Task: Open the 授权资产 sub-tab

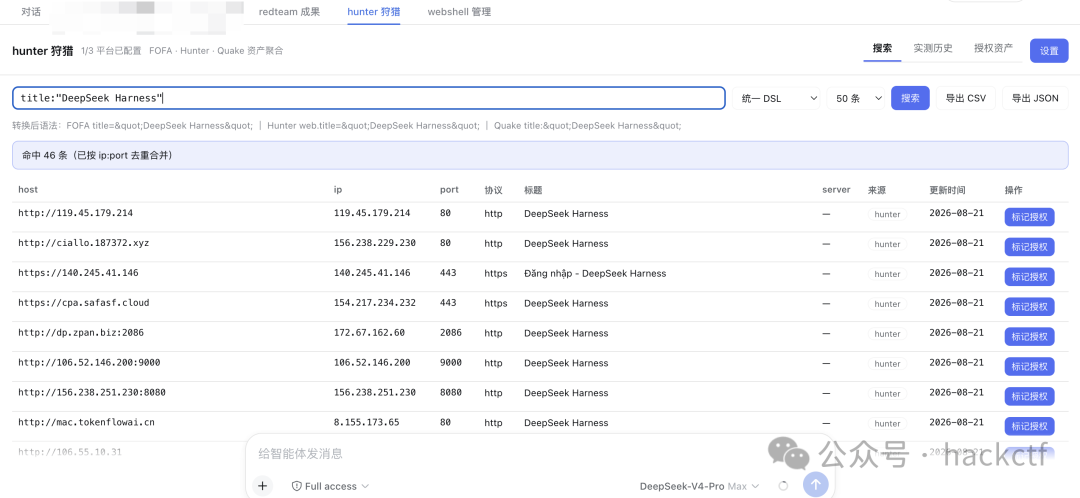Action: click(x=993, y=48)
